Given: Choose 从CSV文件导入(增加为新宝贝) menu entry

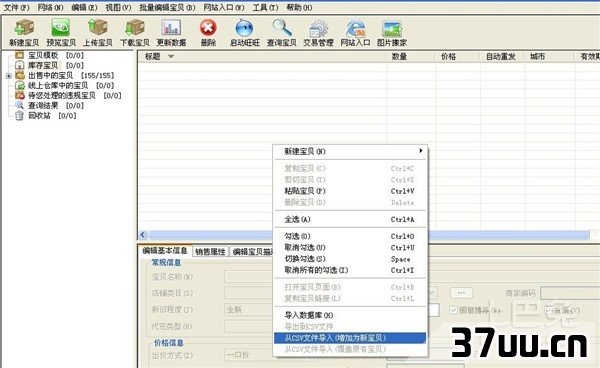Looking at the screenshot, I should coord(350,338).
